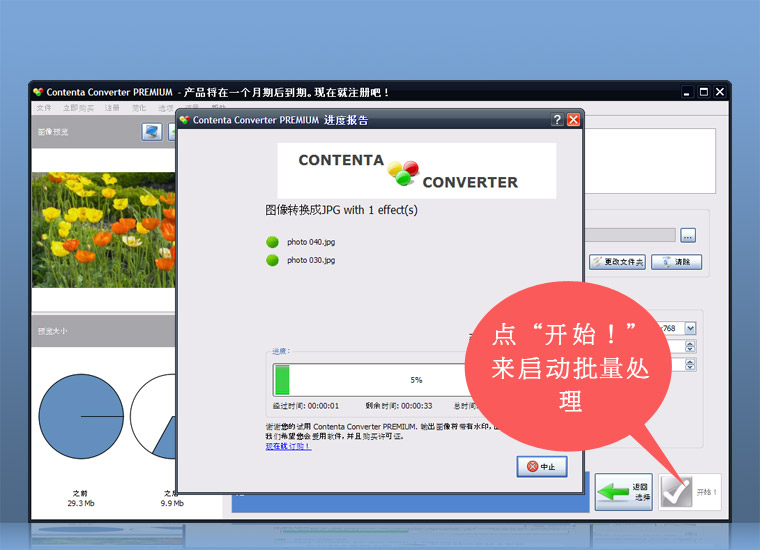Image resolution: width=760 pixels, height=550 pixels.
Task: Click the second spinner below the resolution dropdown
Action: point(690,365)
